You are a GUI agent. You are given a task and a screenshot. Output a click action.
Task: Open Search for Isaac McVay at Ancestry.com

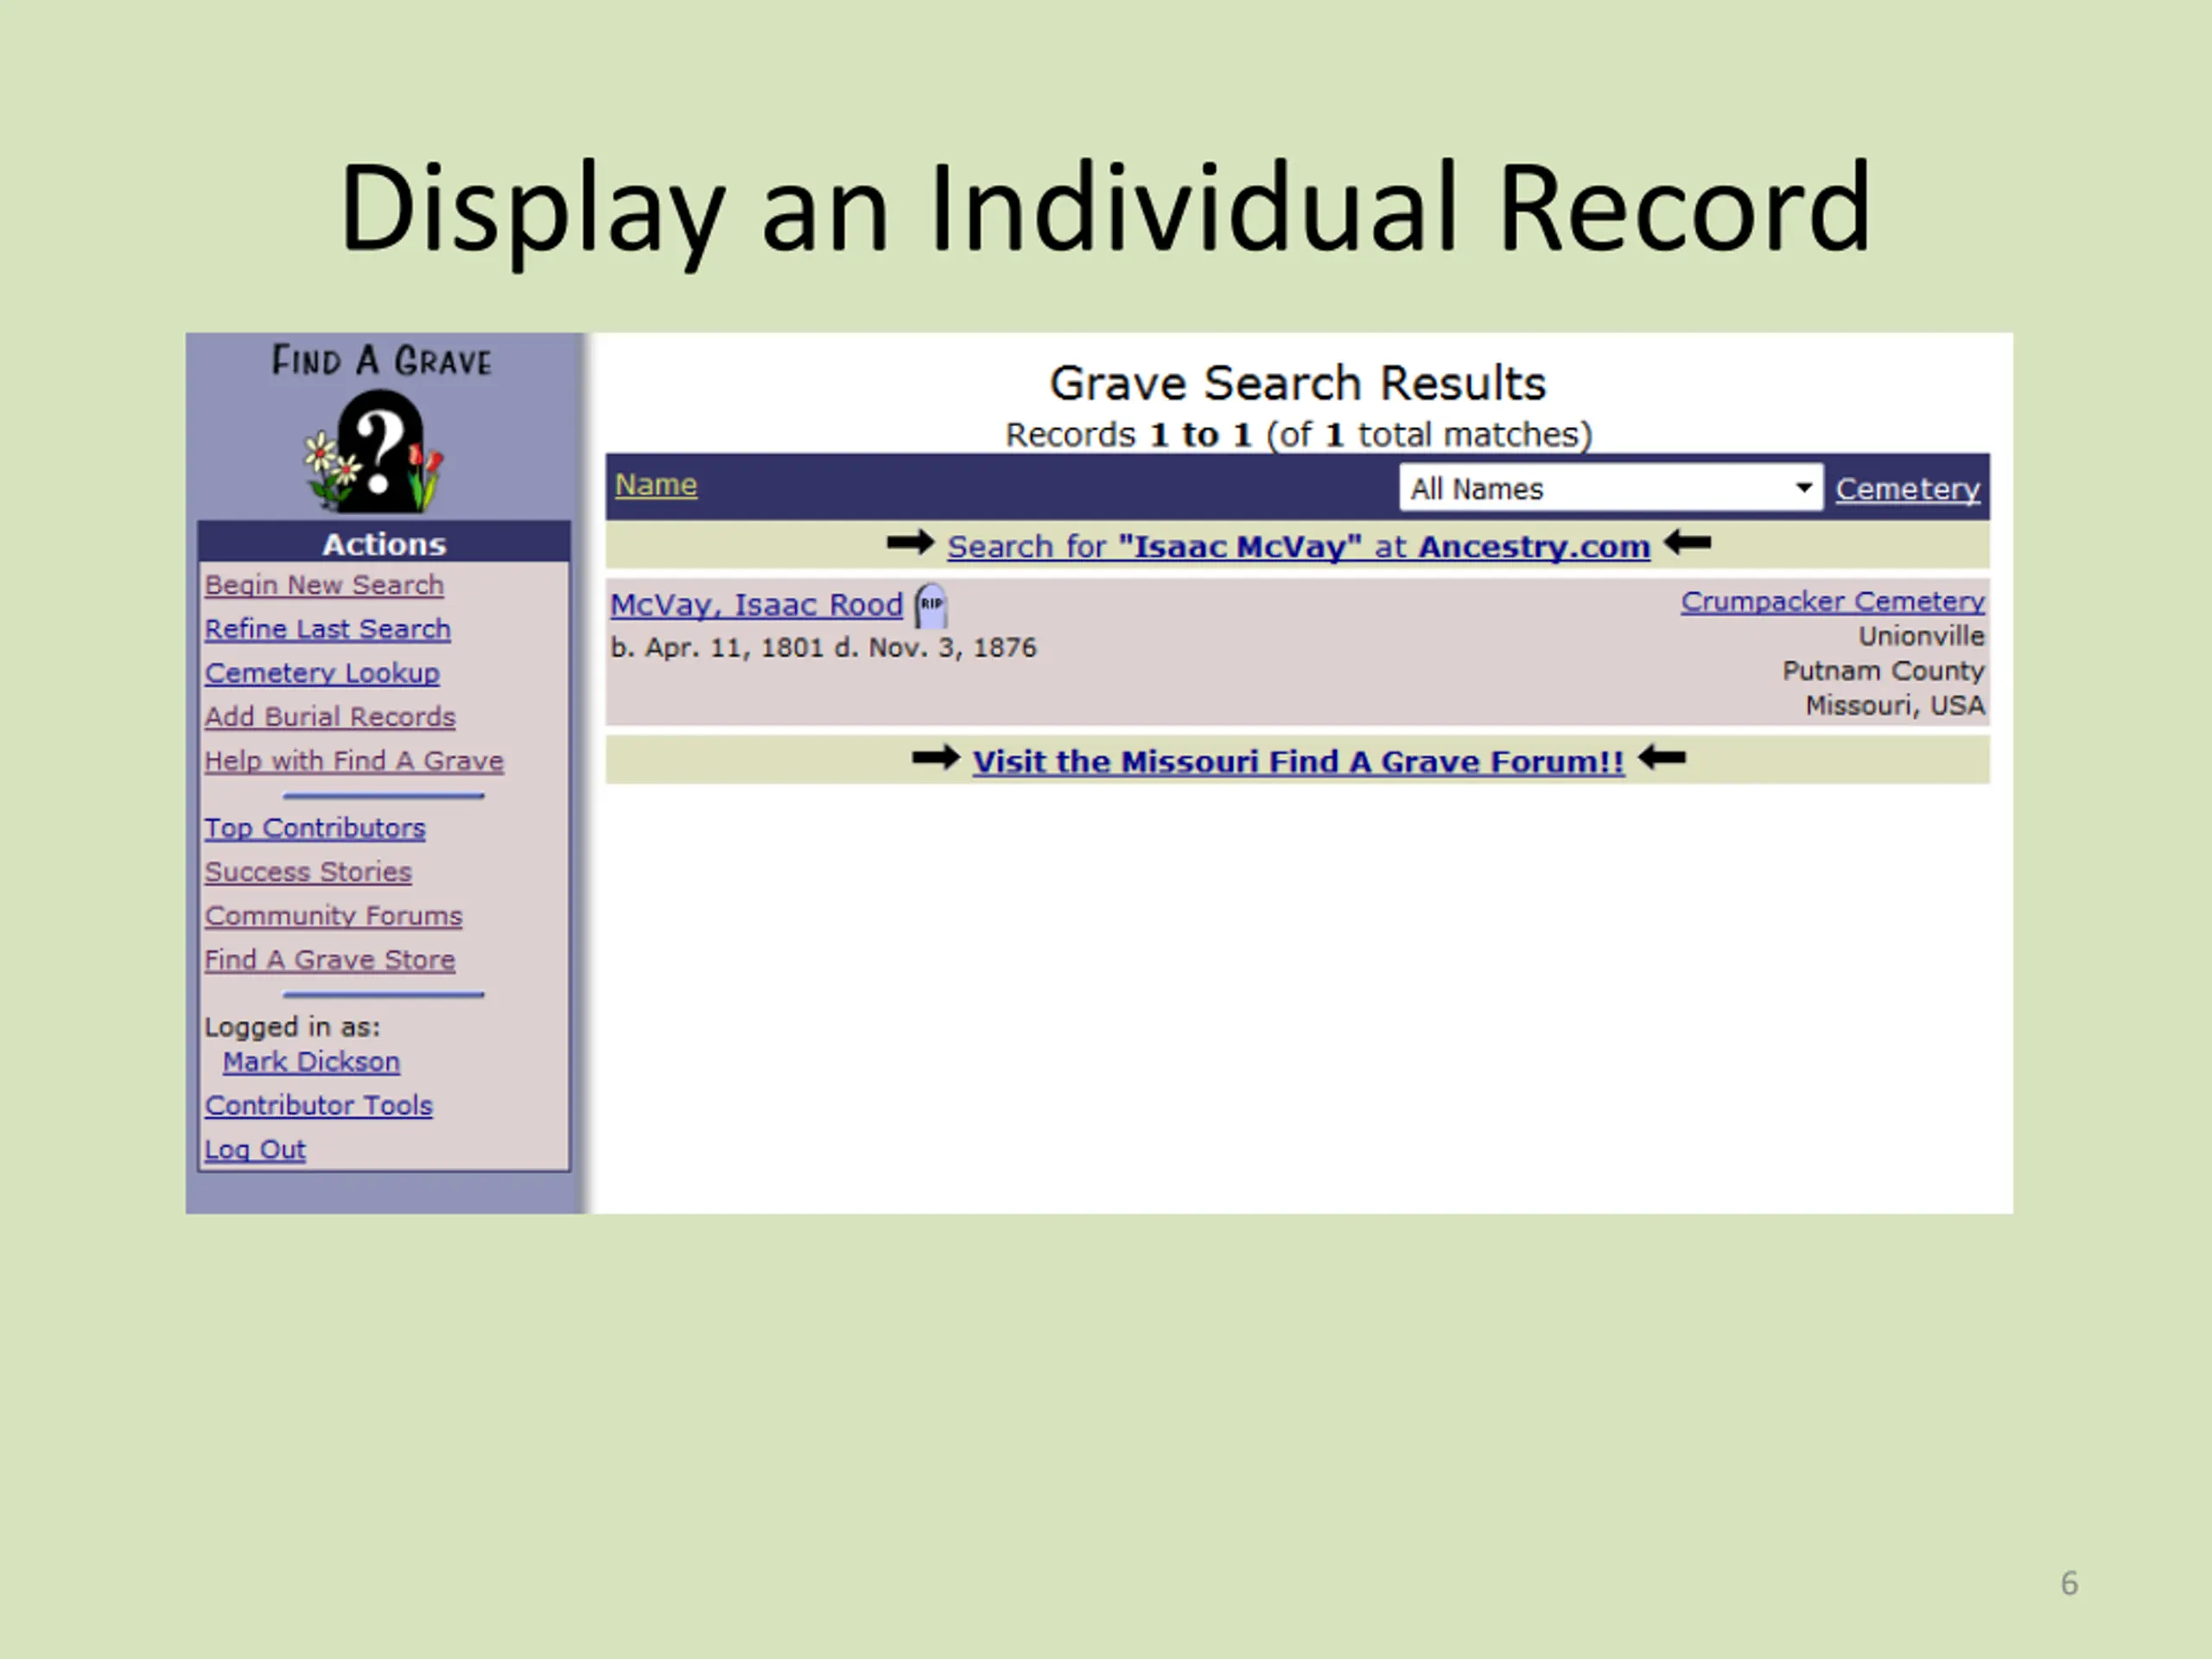tap(1298, 546)
